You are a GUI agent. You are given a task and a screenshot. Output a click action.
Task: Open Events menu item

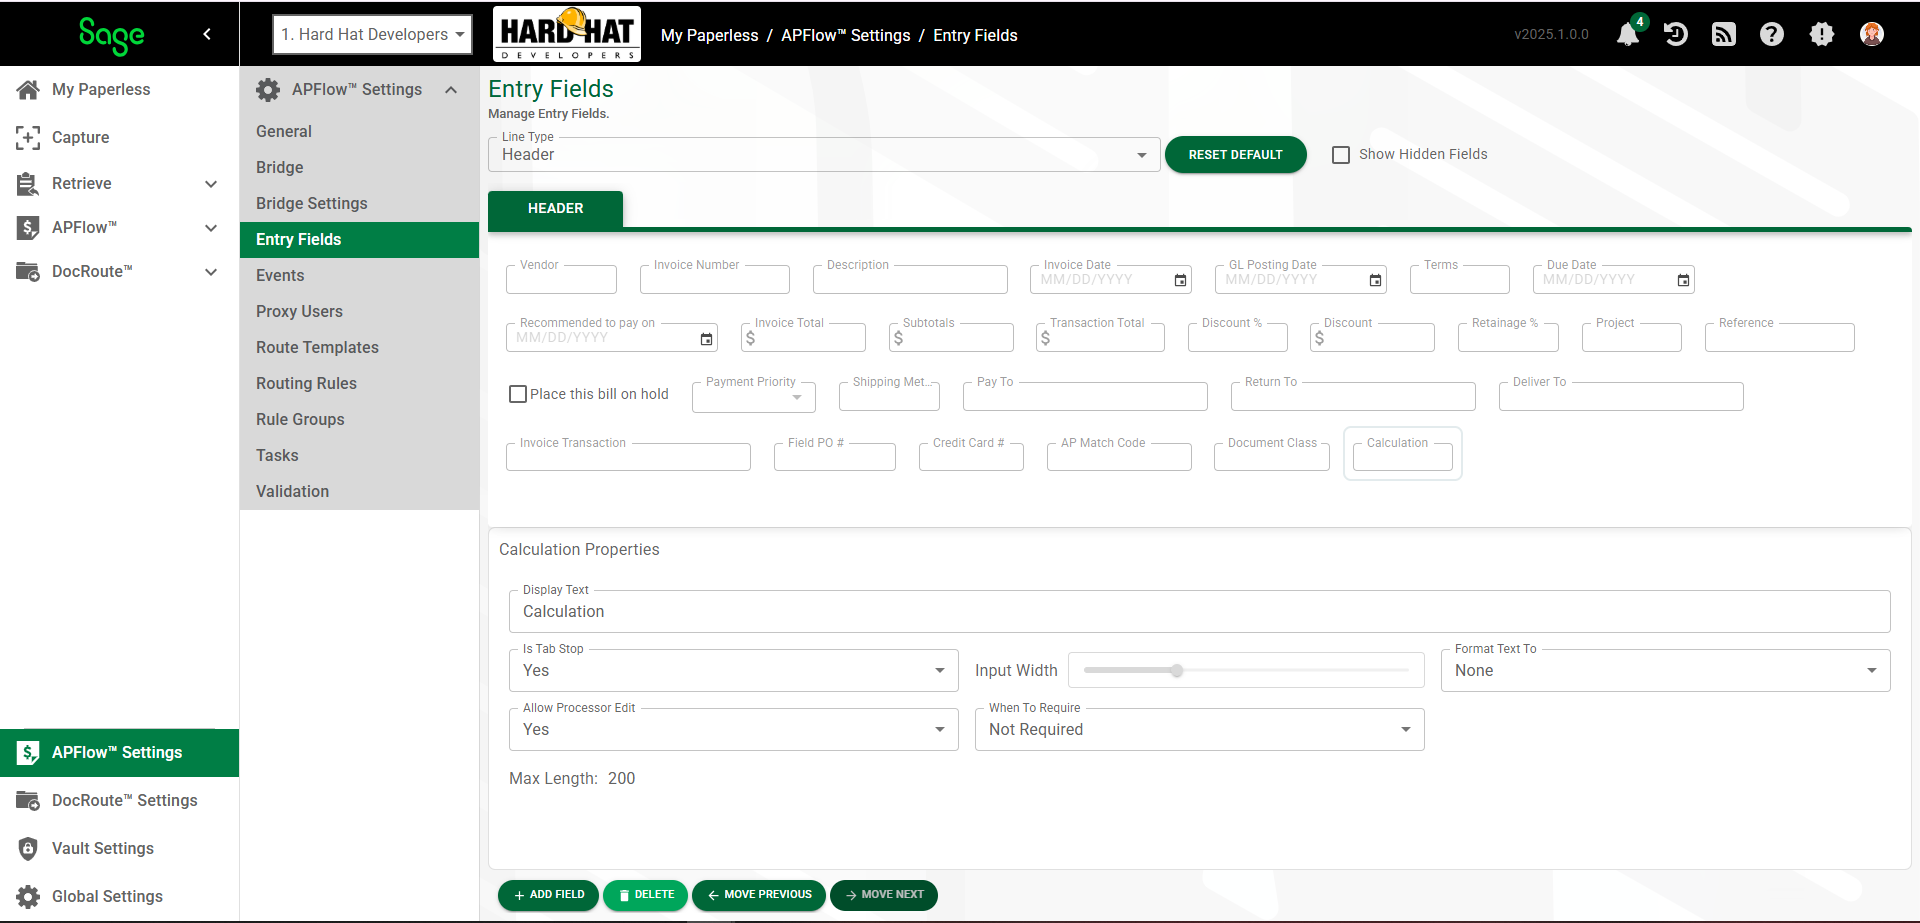point(359,275)
